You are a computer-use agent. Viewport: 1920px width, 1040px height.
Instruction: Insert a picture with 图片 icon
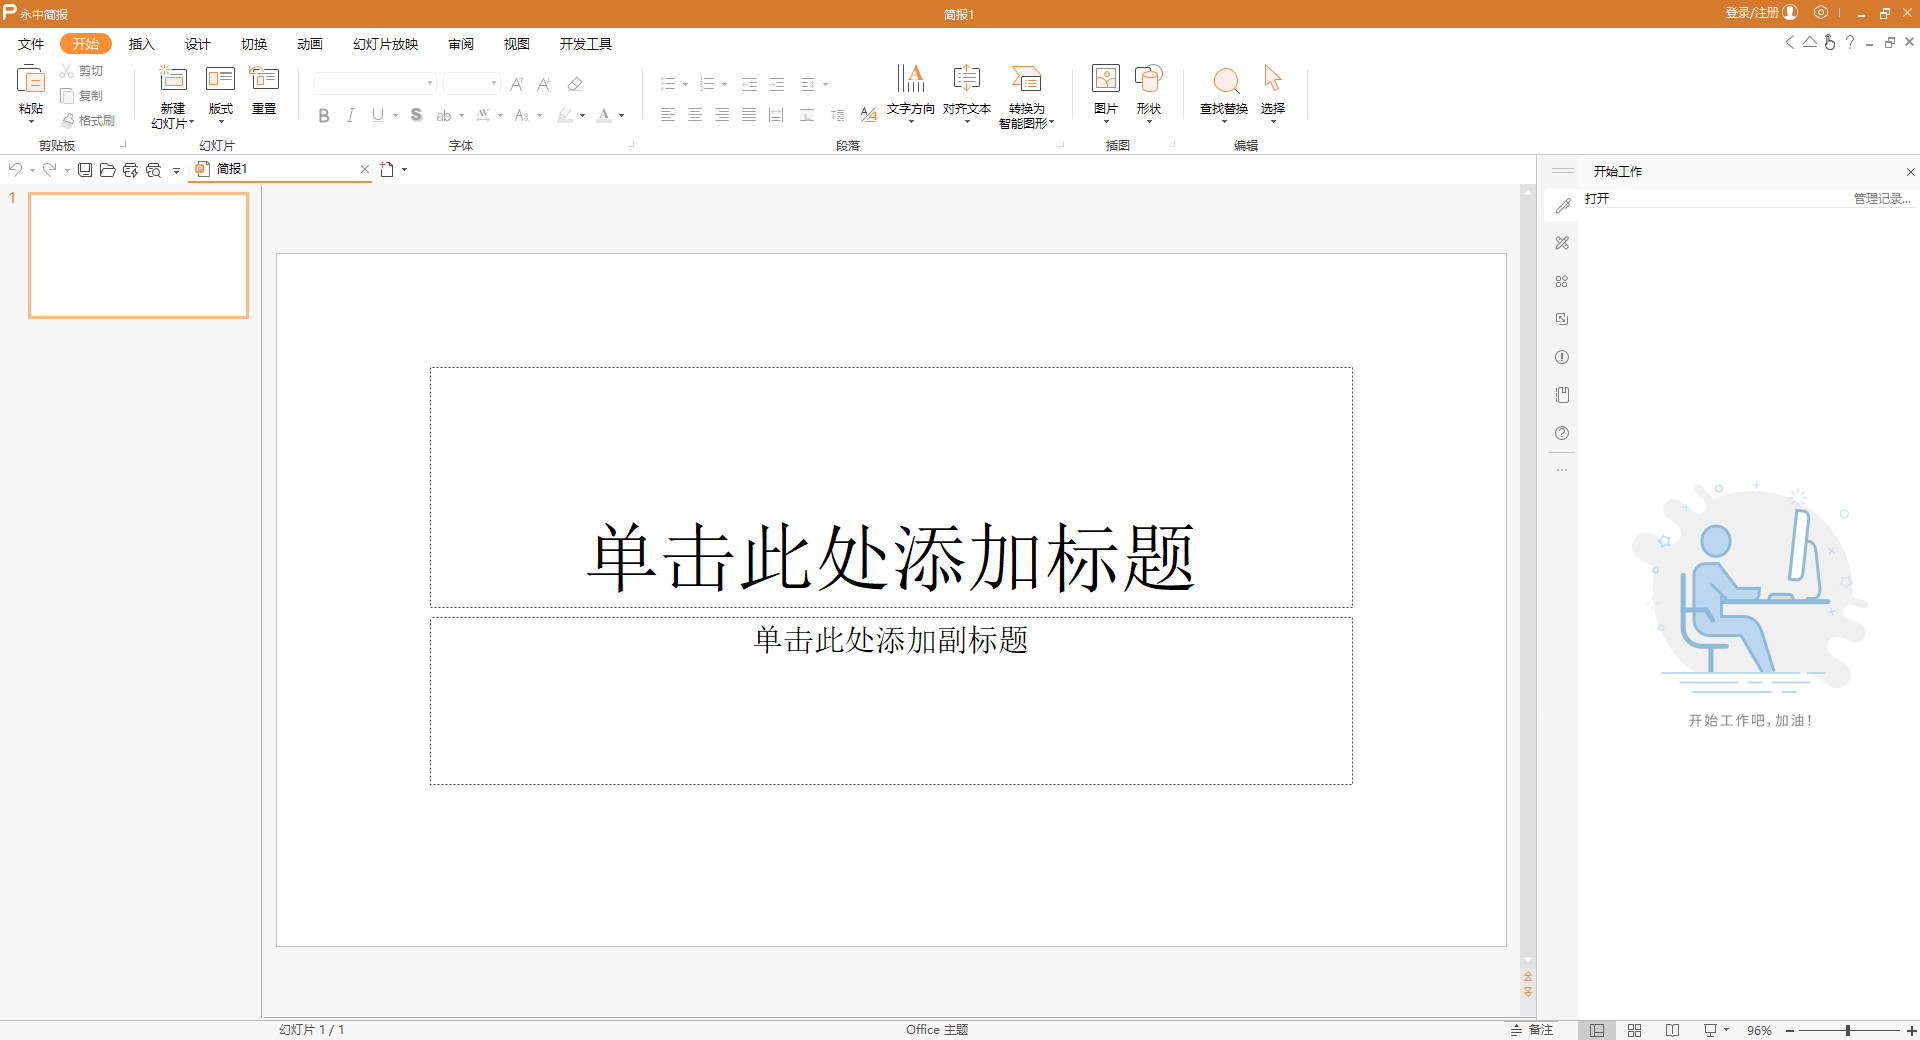(x=1105, y=80)
